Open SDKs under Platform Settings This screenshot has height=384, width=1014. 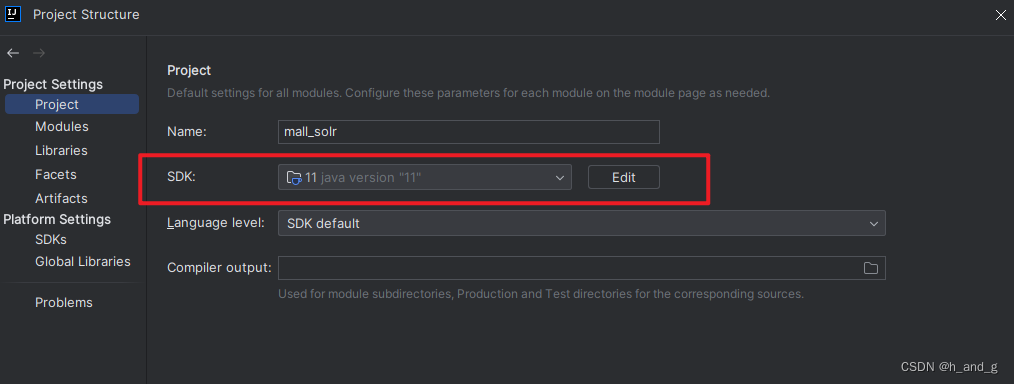click(x=51, y=239)
